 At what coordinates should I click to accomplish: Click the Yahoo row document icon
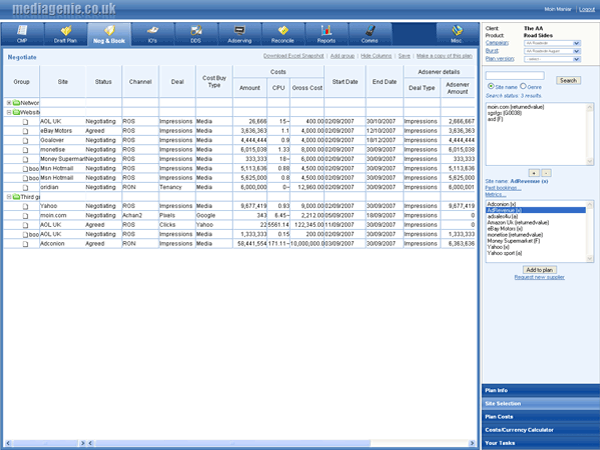click(25, 206)
